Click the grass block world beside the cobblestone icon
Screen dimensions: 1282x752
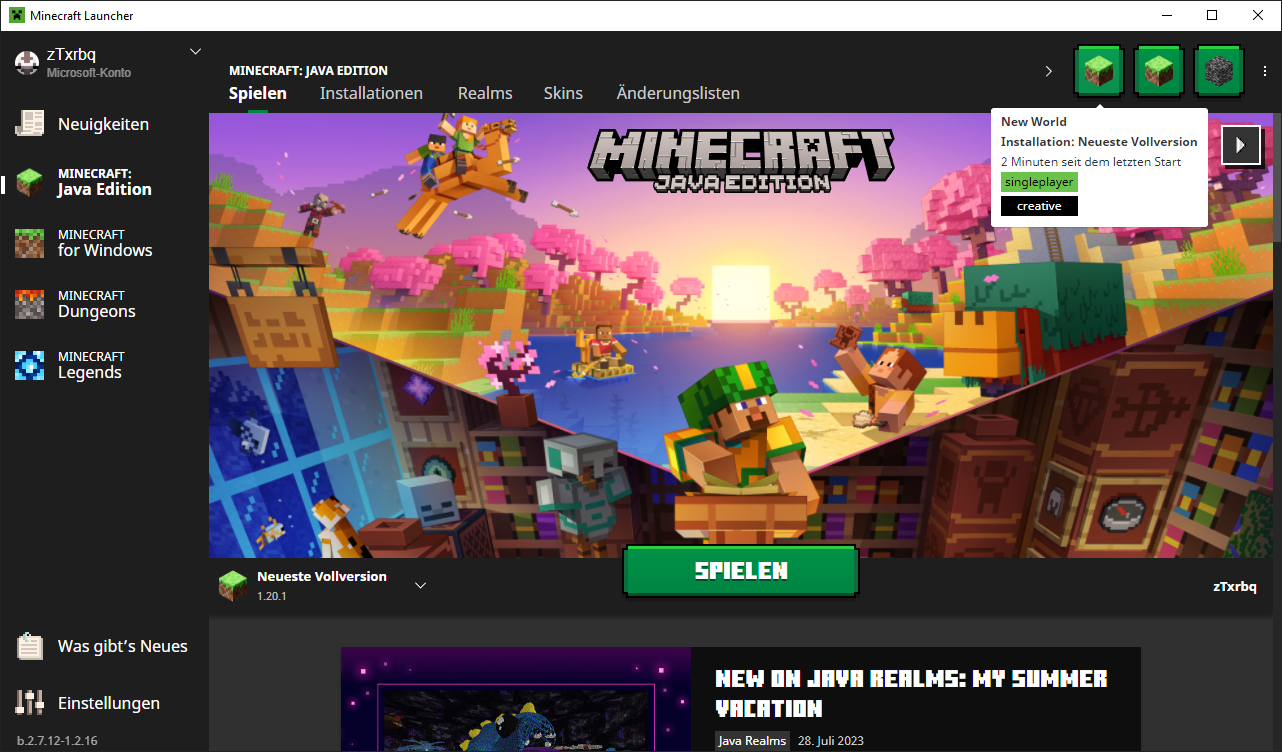pos(1159,71)
